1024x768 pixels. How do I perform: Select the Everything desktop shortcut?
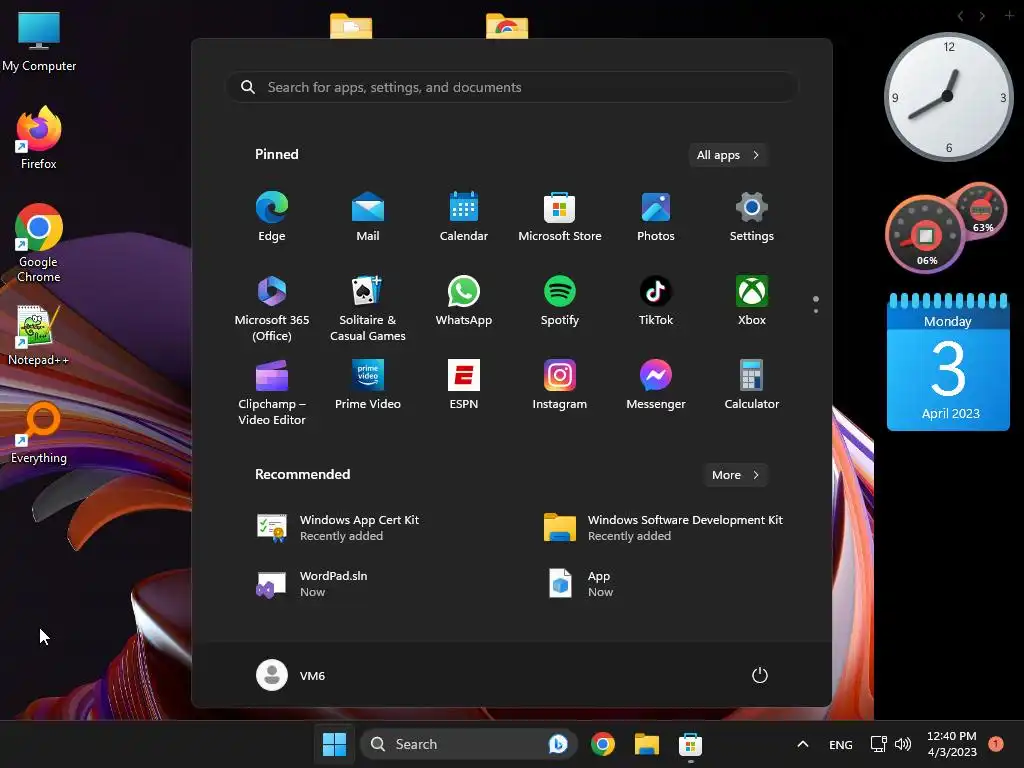click(x=39, y=432)
